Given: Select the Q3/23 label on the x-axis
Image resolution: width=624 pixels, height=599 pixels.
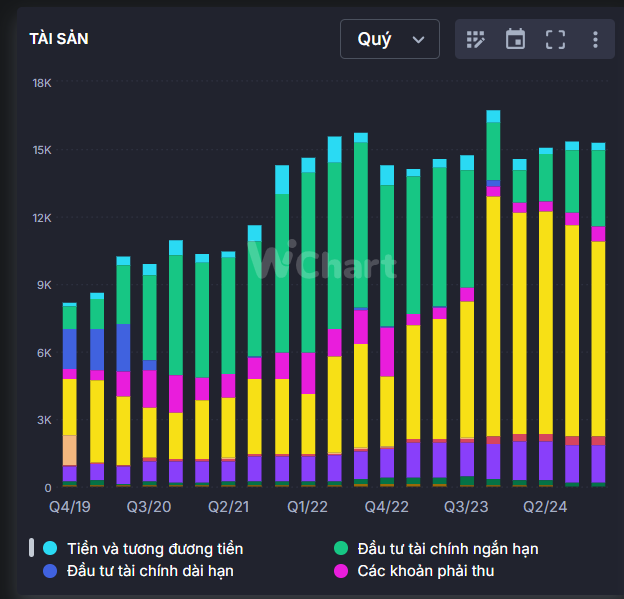Looking at the screenshot, I should [x=466, y=507].
